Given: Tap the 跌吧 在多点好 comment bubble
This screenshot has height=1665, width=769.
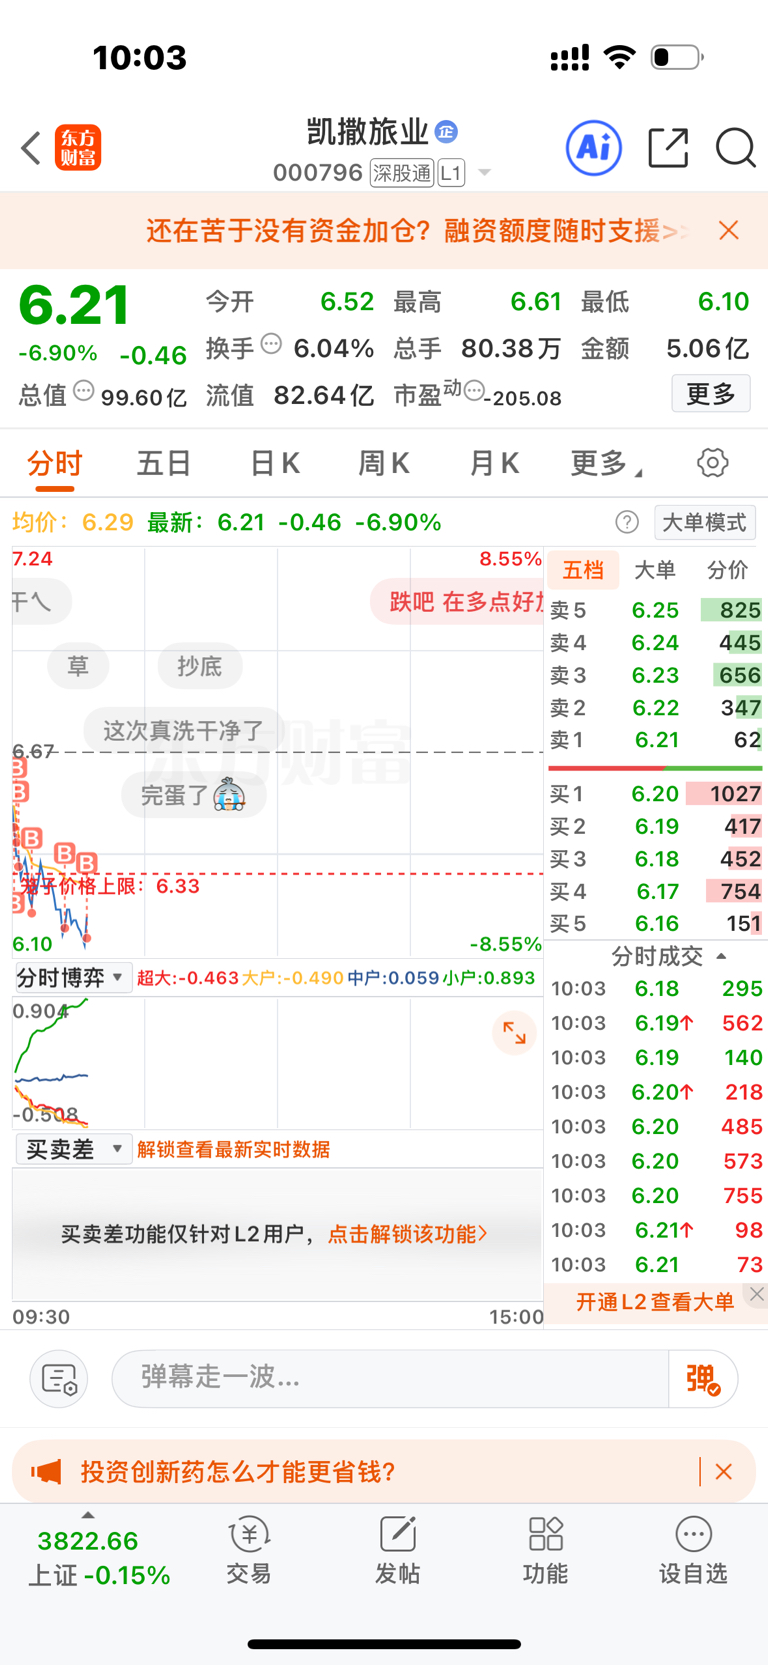Looking at the screenshot, I should pyautogui.click(x=458, y=602).
